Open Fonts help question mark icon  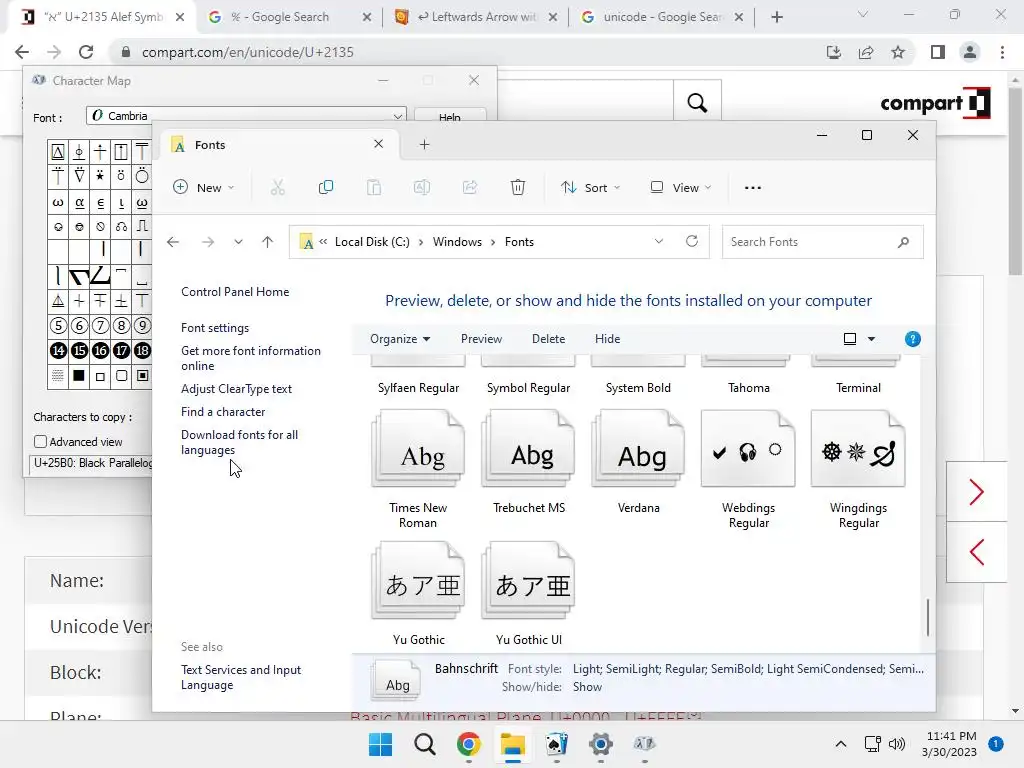tap(912, 339)
